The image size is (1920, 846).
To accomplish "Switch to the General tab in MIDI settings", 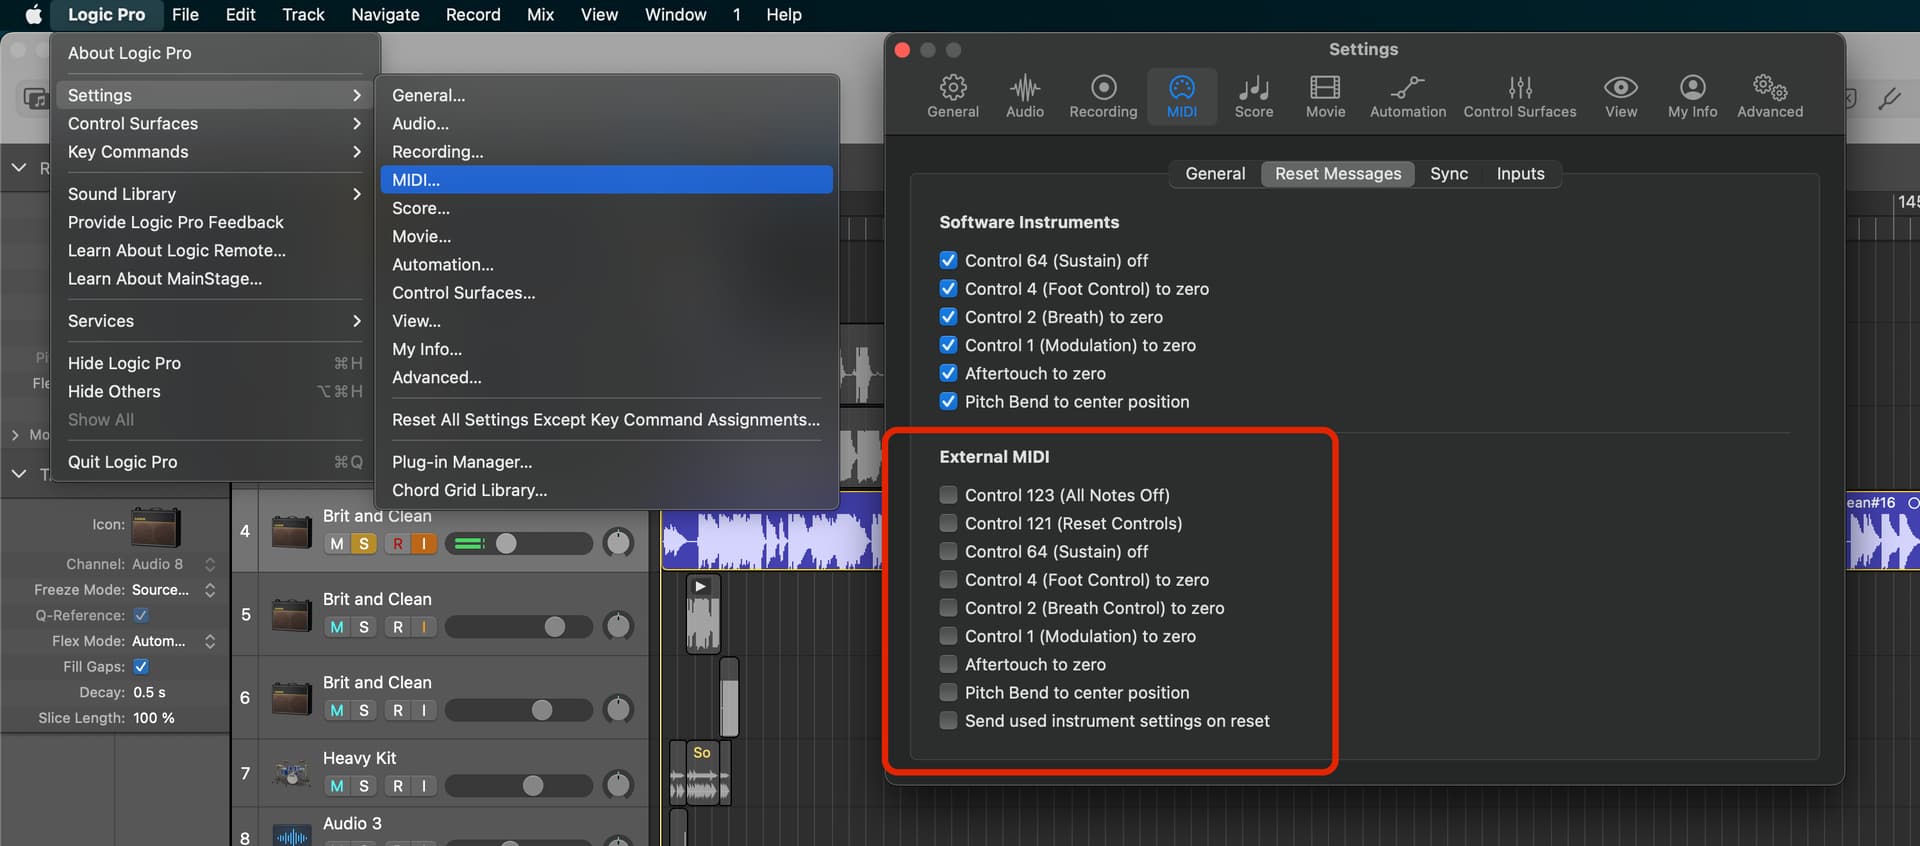I will tap(1215, 174).
